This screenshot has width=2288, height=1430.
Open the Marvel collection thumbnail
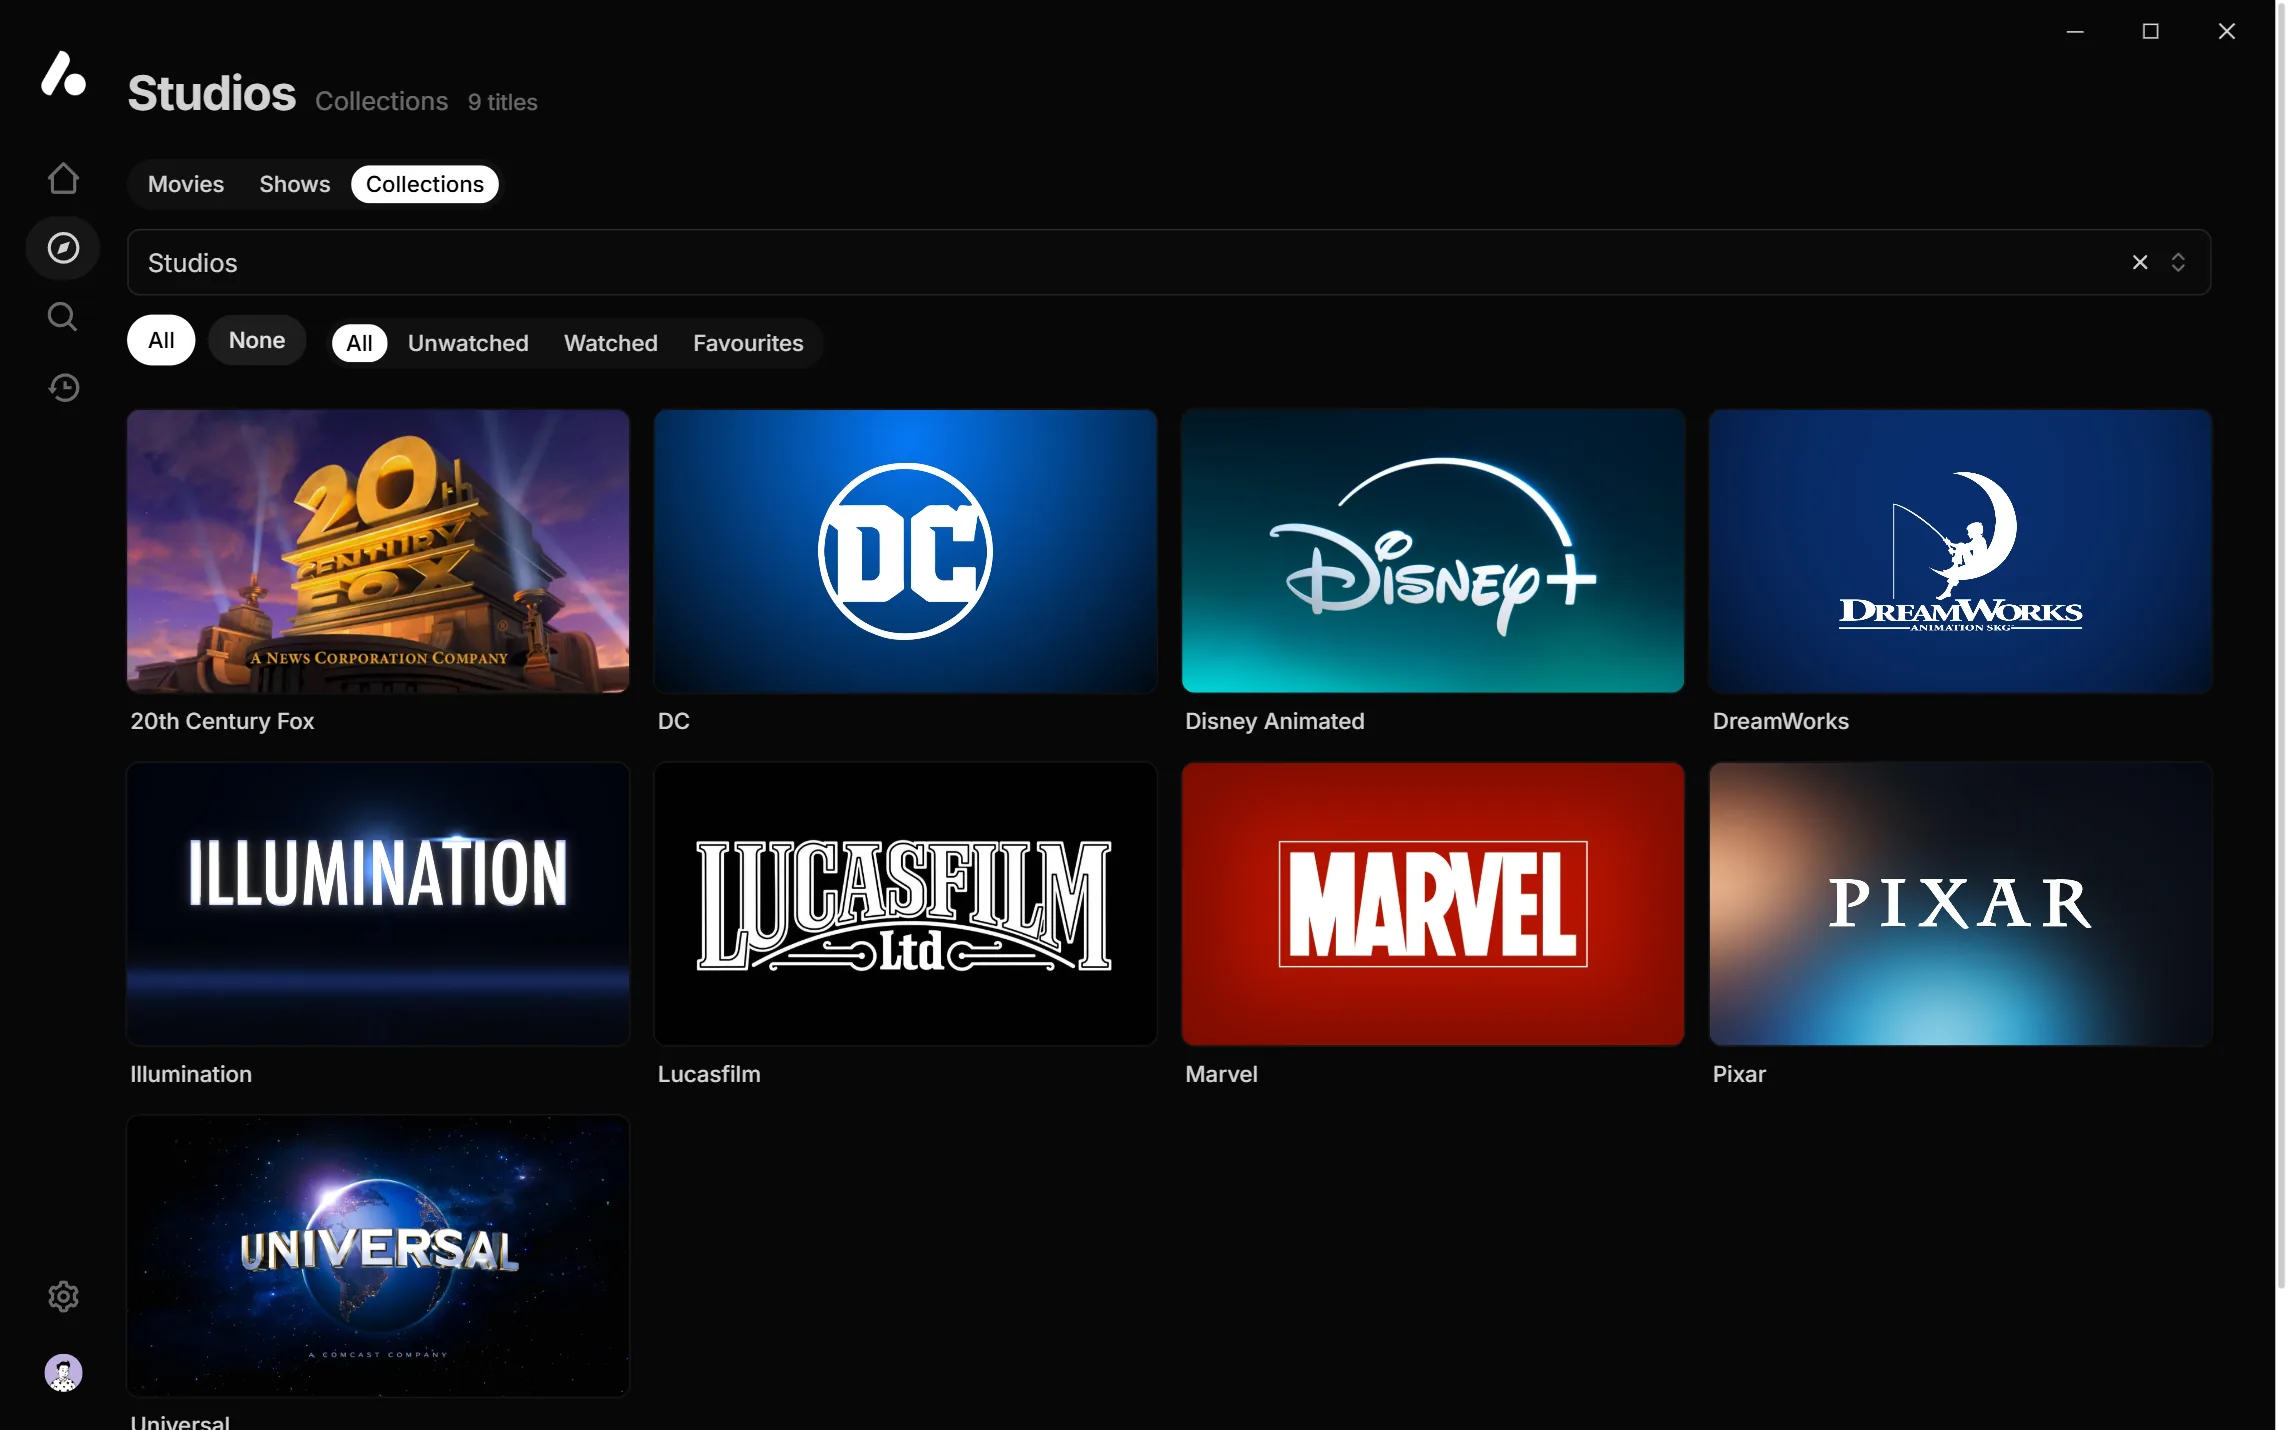point(1433,904)
